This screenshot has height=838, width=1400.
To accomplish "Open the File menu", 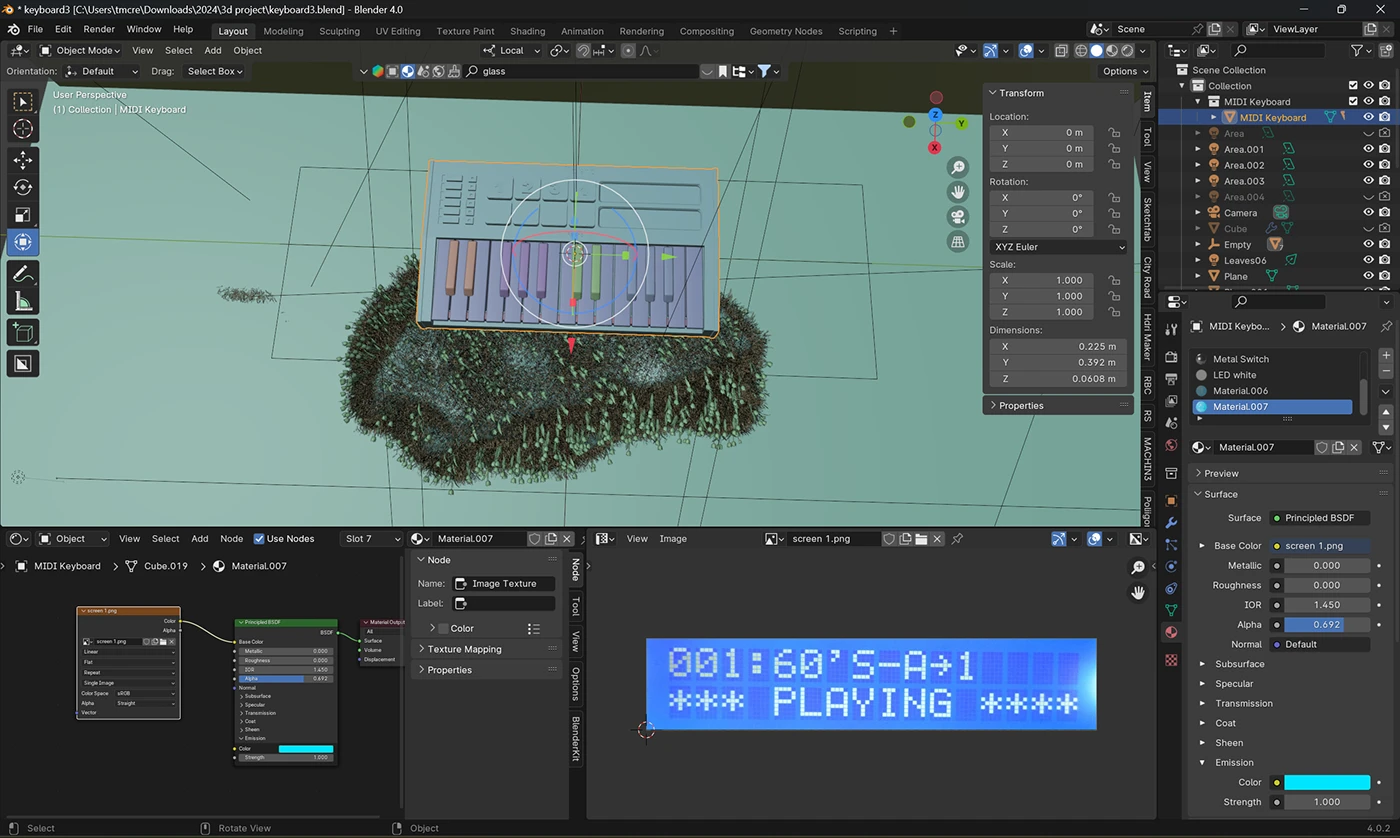I will point(35,30).
